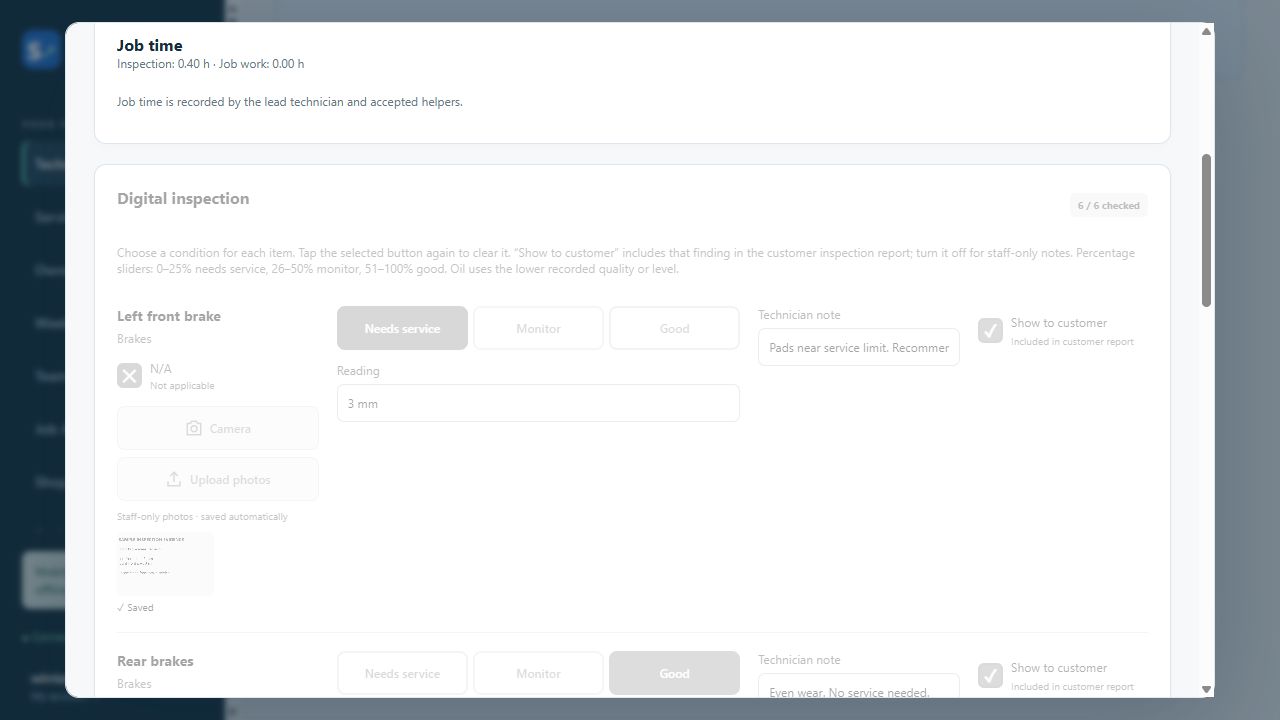
Task: Click the "Digital inspection" heading
Action: (183, 198)
